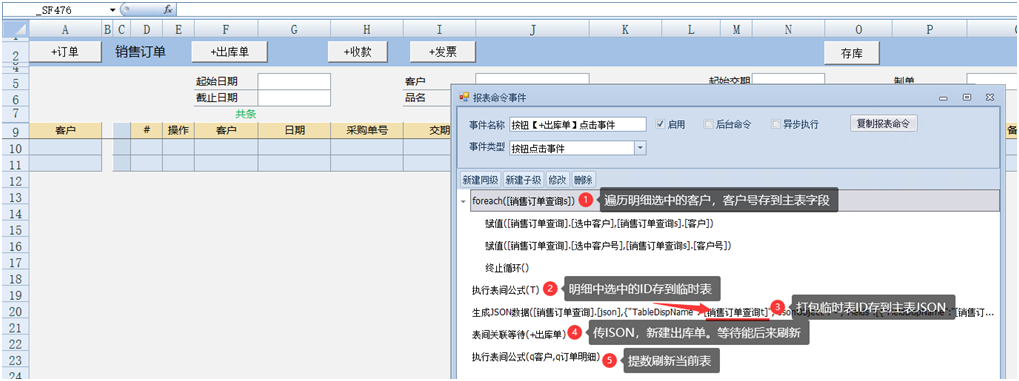Click the 事件名称 text field

pos(578,124)
